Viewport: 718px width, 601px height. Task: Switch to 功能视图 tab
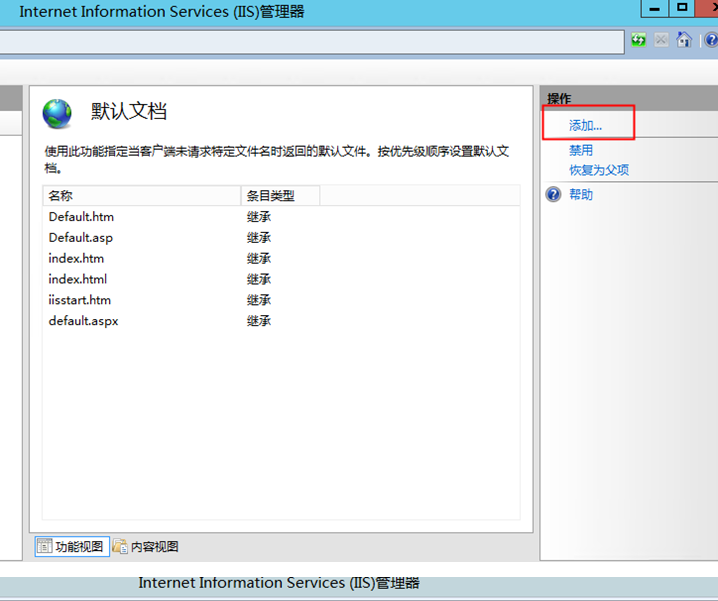(x=72, y=546)
